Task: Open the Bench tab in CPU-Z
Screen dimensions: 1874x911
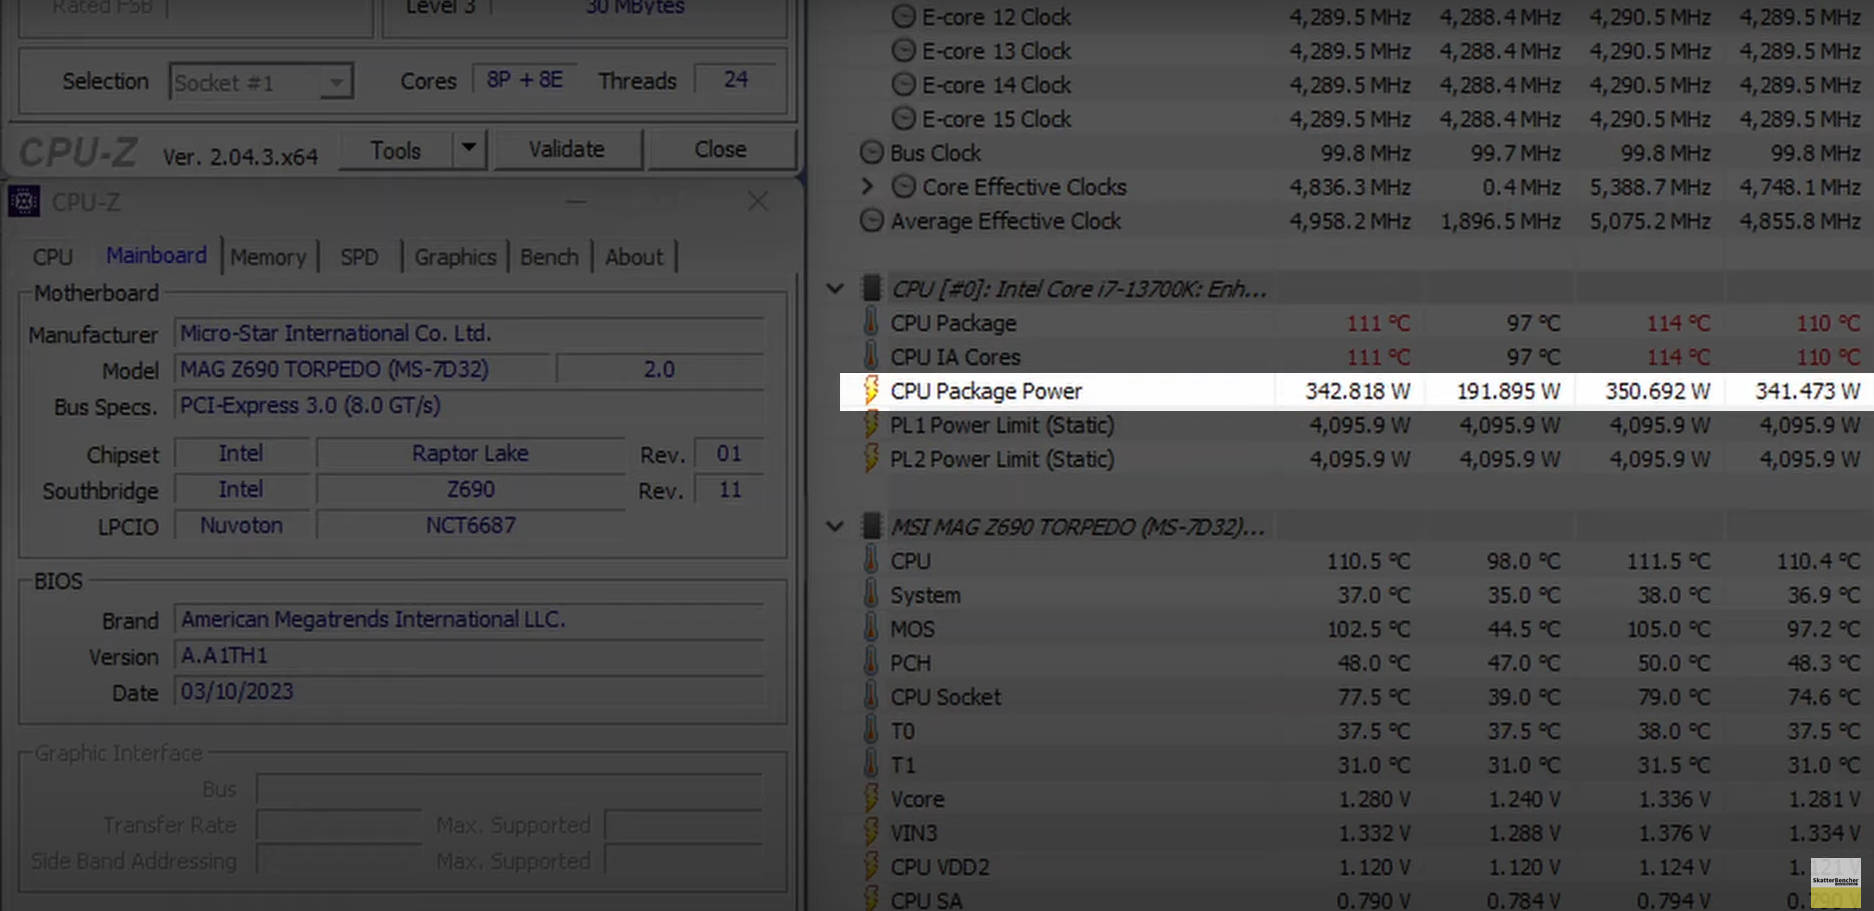Action: point(549,257)
